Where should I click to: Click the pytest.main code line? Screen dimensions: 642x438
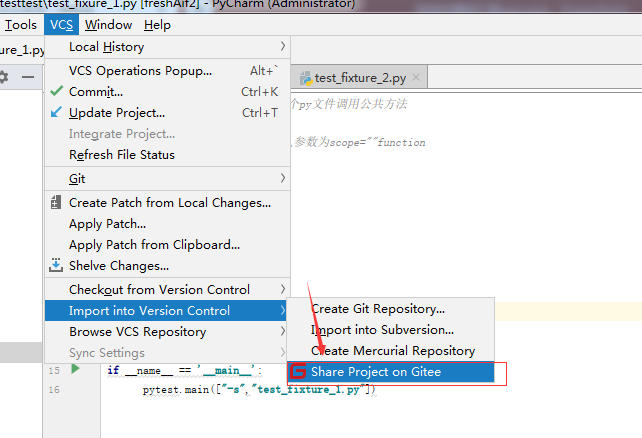[259, 390]
